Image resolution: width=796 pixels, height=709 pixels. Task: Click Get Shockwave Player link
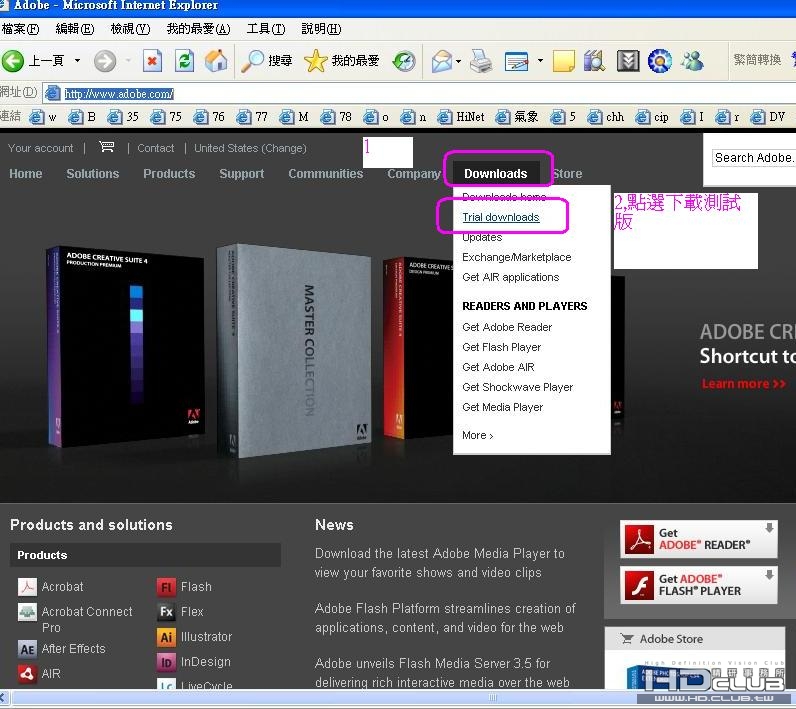(517, 387)
